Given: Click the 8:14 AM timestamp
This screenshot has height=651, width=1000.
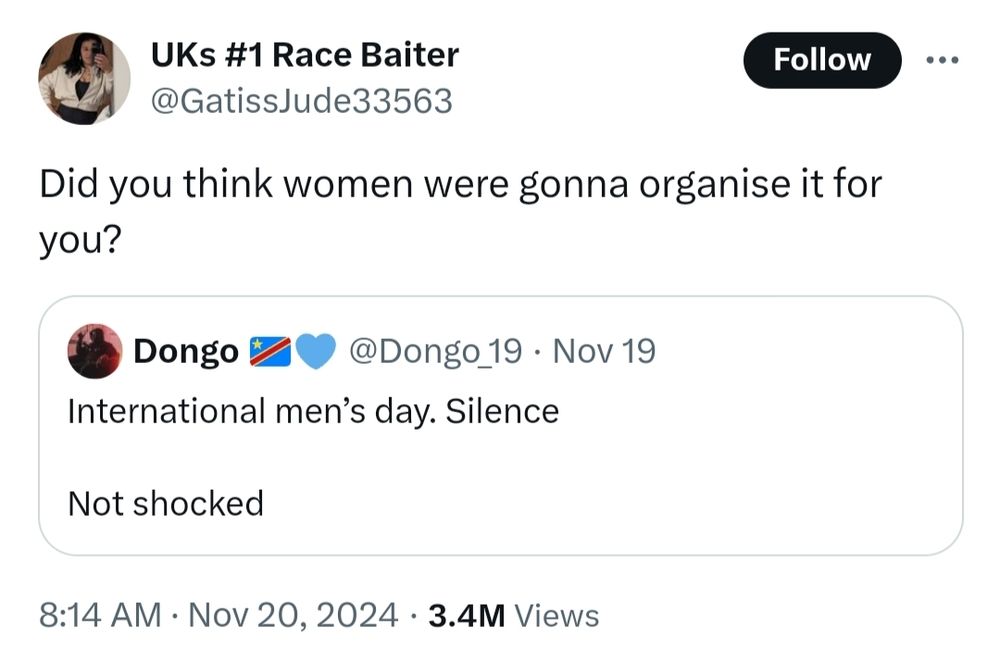Looking at the screenshot, I should coord(99,615).
